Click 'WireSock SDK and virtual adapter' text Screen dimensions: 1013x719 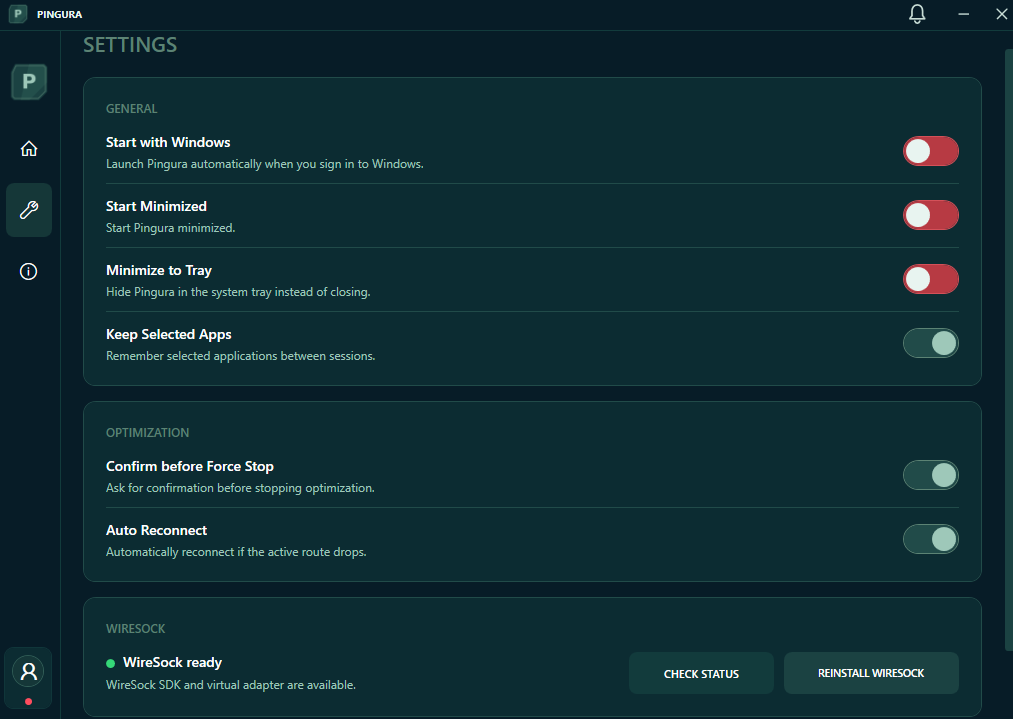[231, 685]
